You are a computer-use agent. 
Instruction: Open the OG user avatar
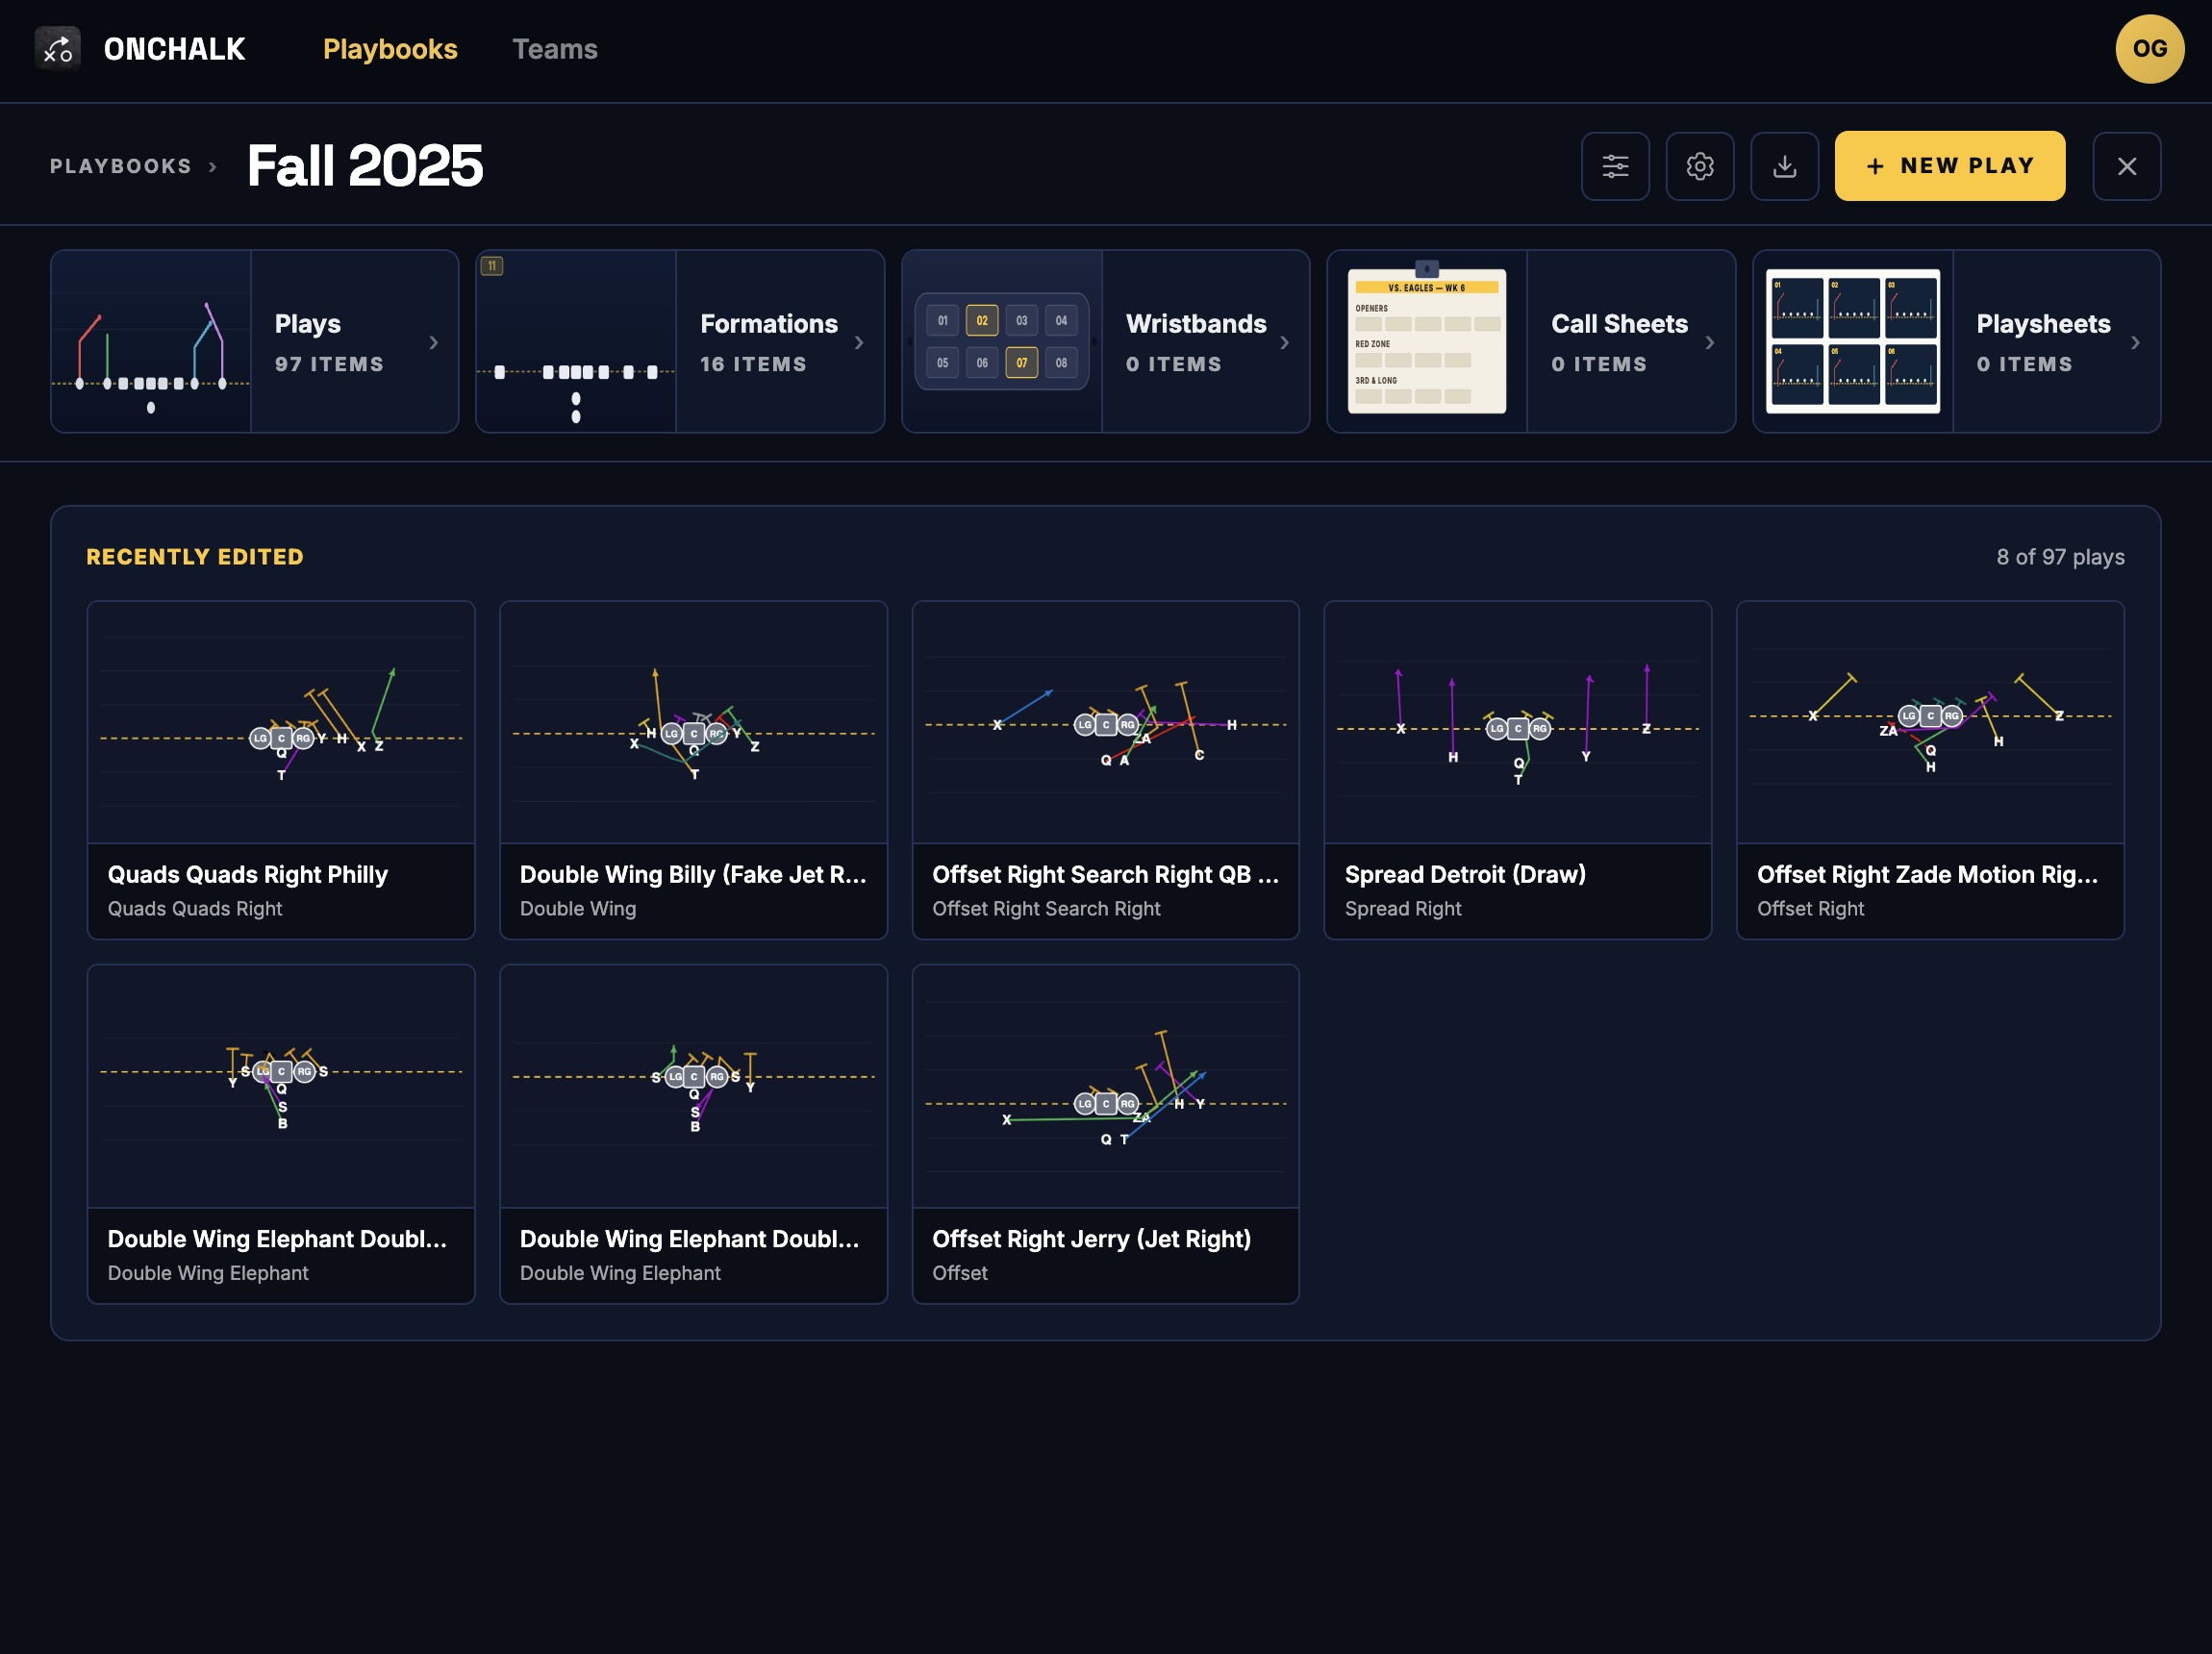[2149, 49]
